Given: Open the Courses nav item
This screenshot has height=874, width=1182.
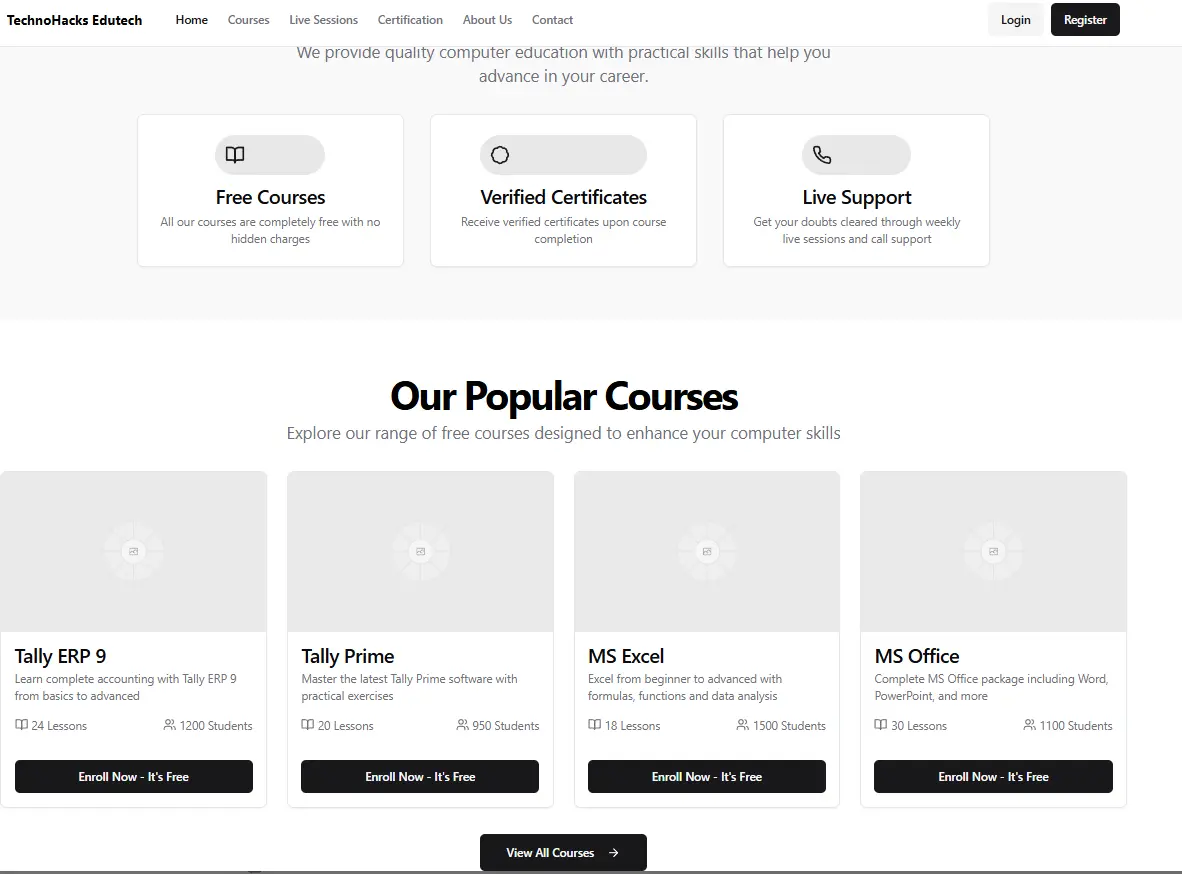Looking at the screenshot, I should point(249,20).
